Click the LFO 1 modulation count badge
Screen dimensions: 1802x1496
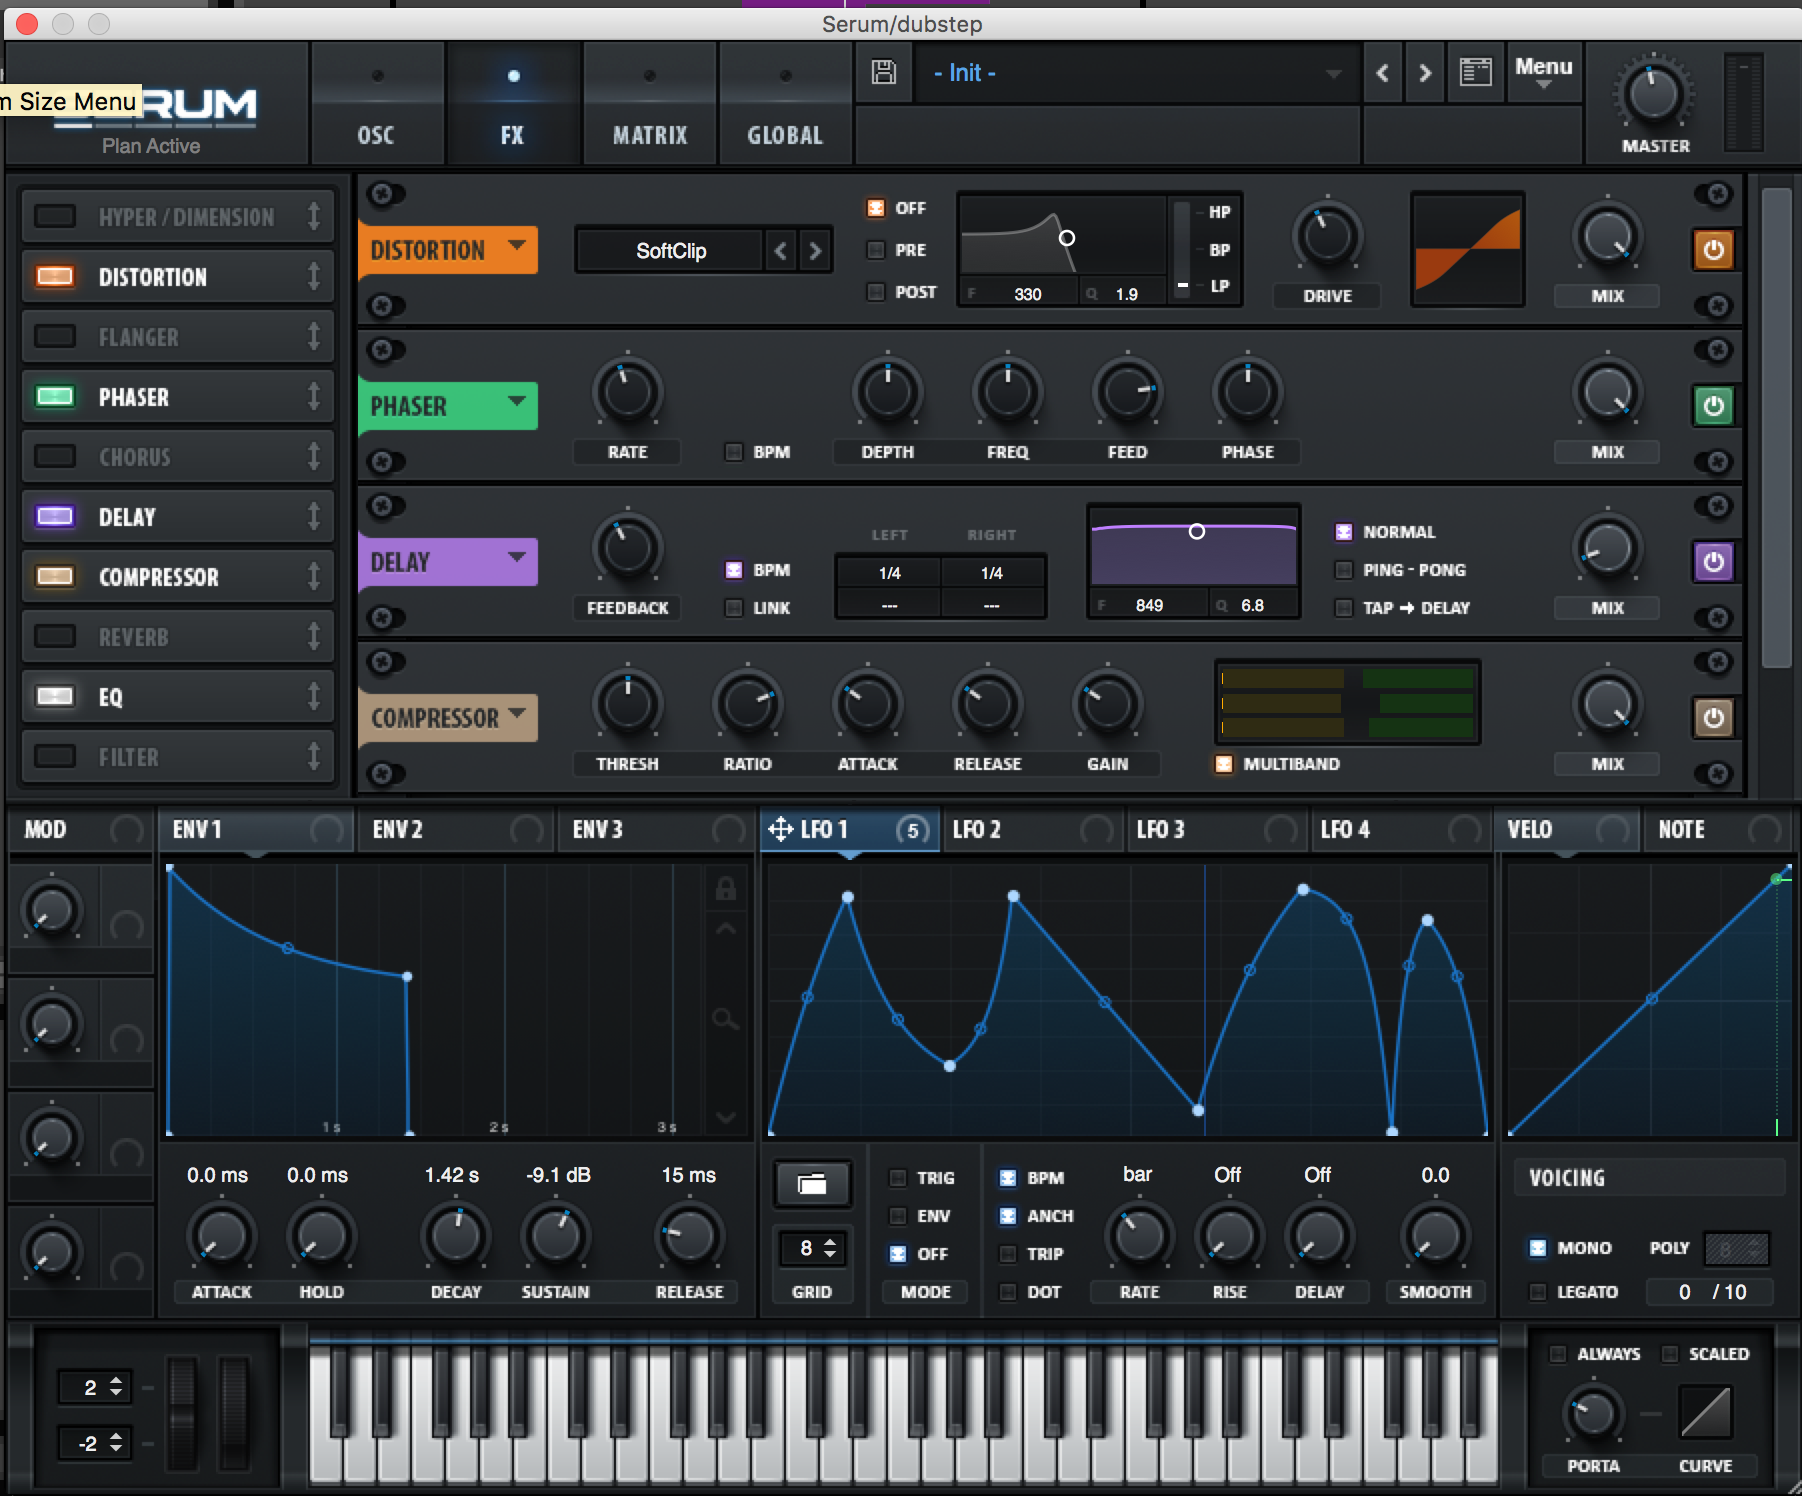pyautogui.click(x=912, y=830)
